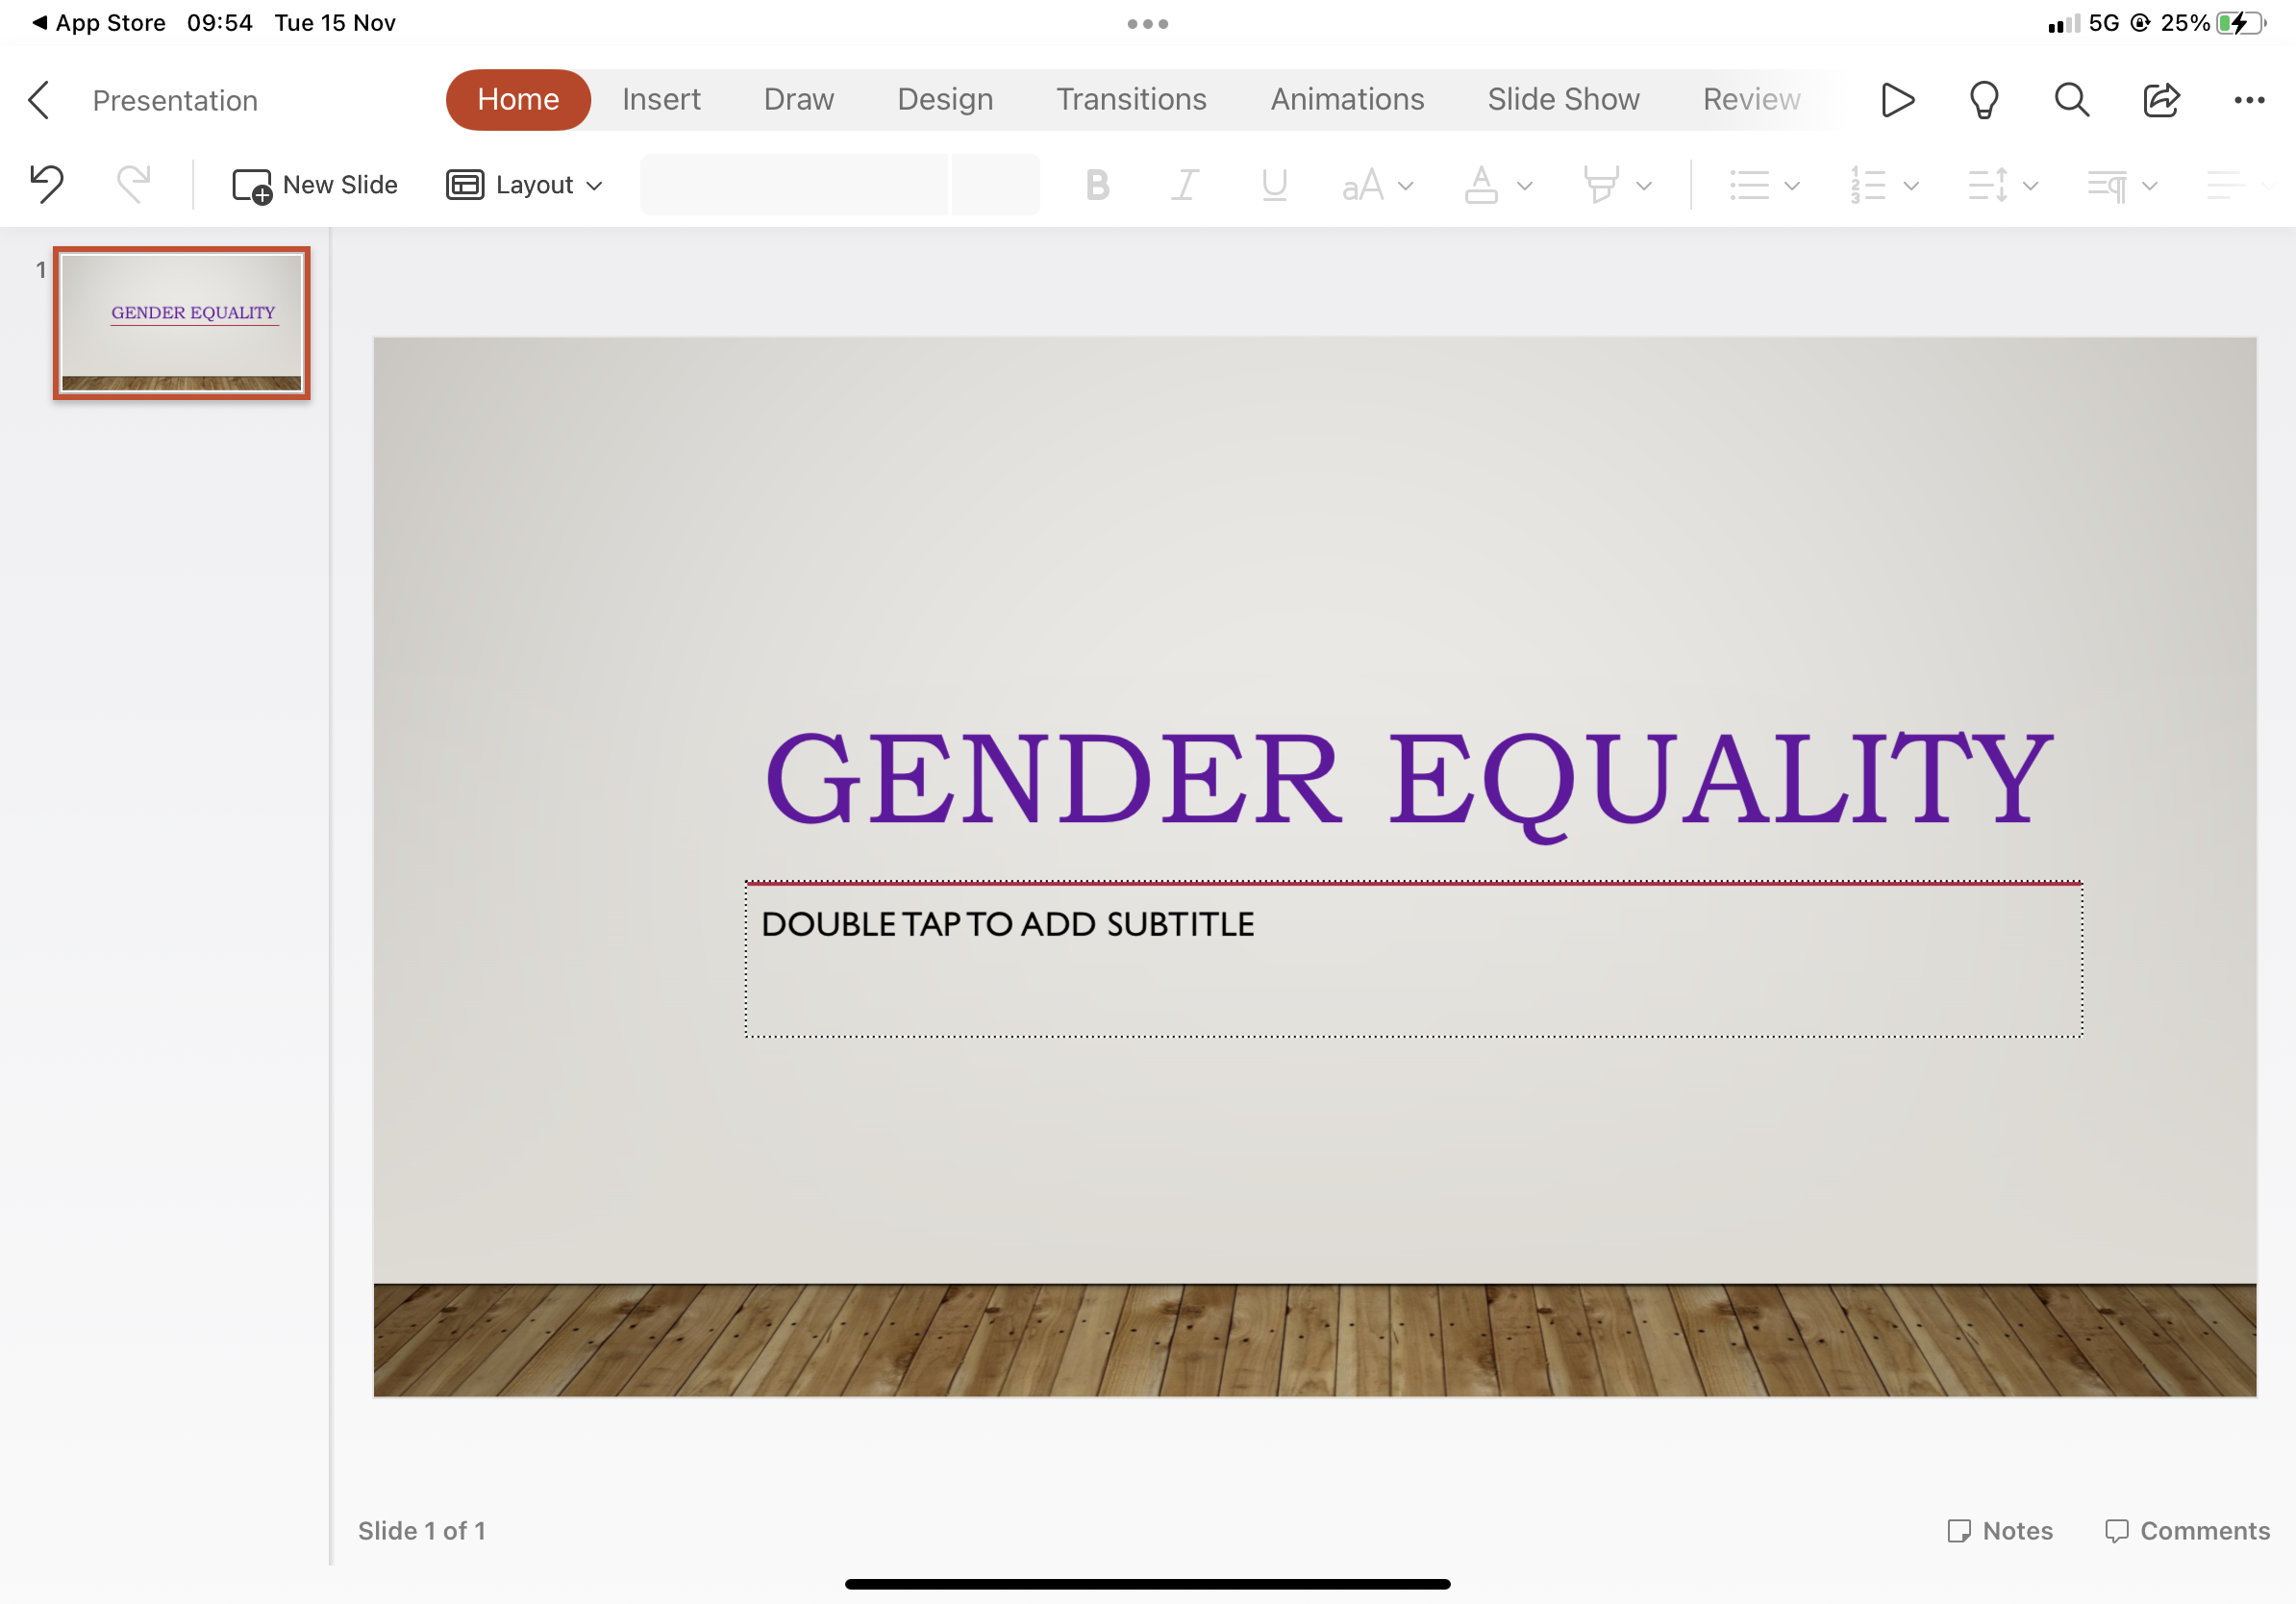
Task: Select slide 1 thumbnail
Action: click(182, 323)
